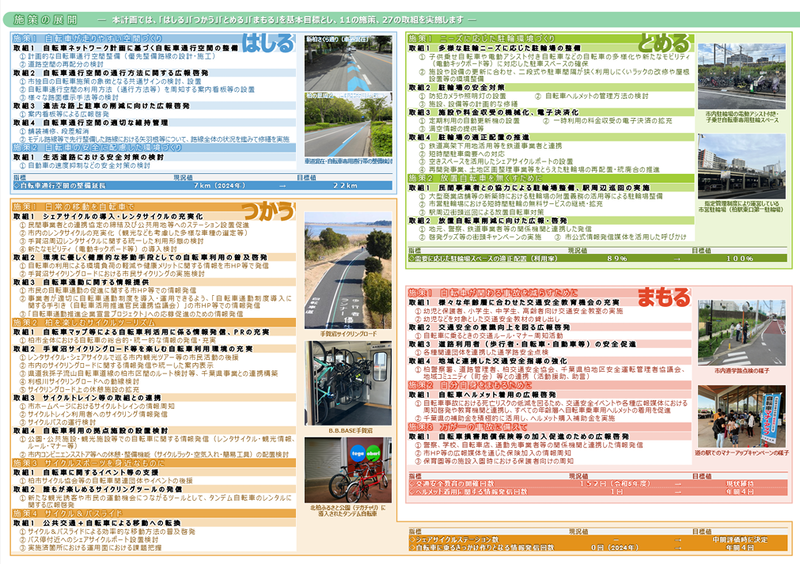Click 利根川サイクリングロードへの動線検討 item

click(80, 382)
